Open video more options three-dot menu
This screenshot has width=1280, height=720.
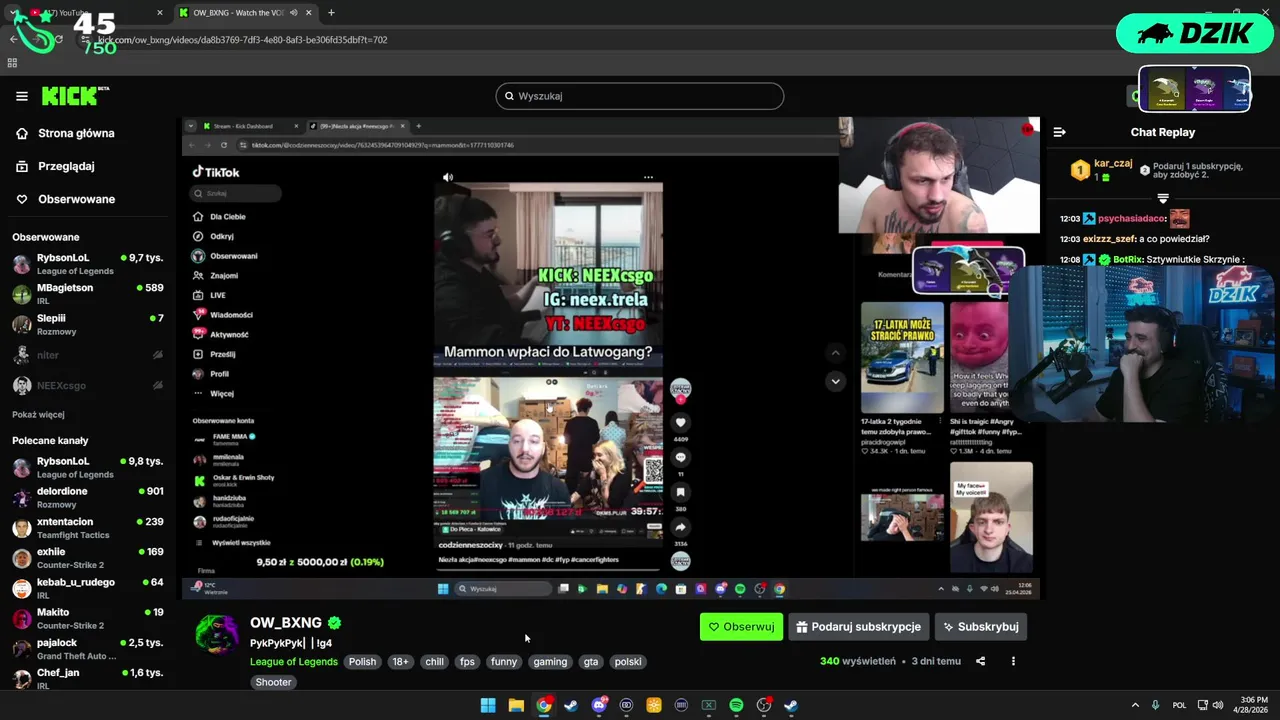click(1013, 661)
